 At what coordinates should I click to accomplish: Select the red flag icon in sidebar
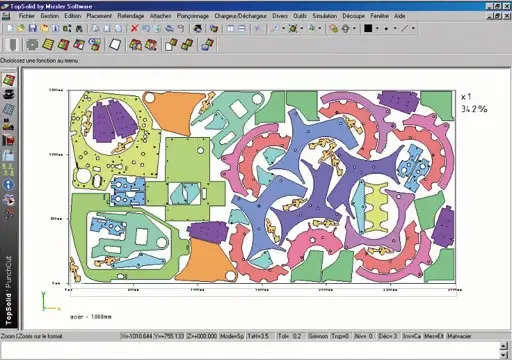pos(8,140)
